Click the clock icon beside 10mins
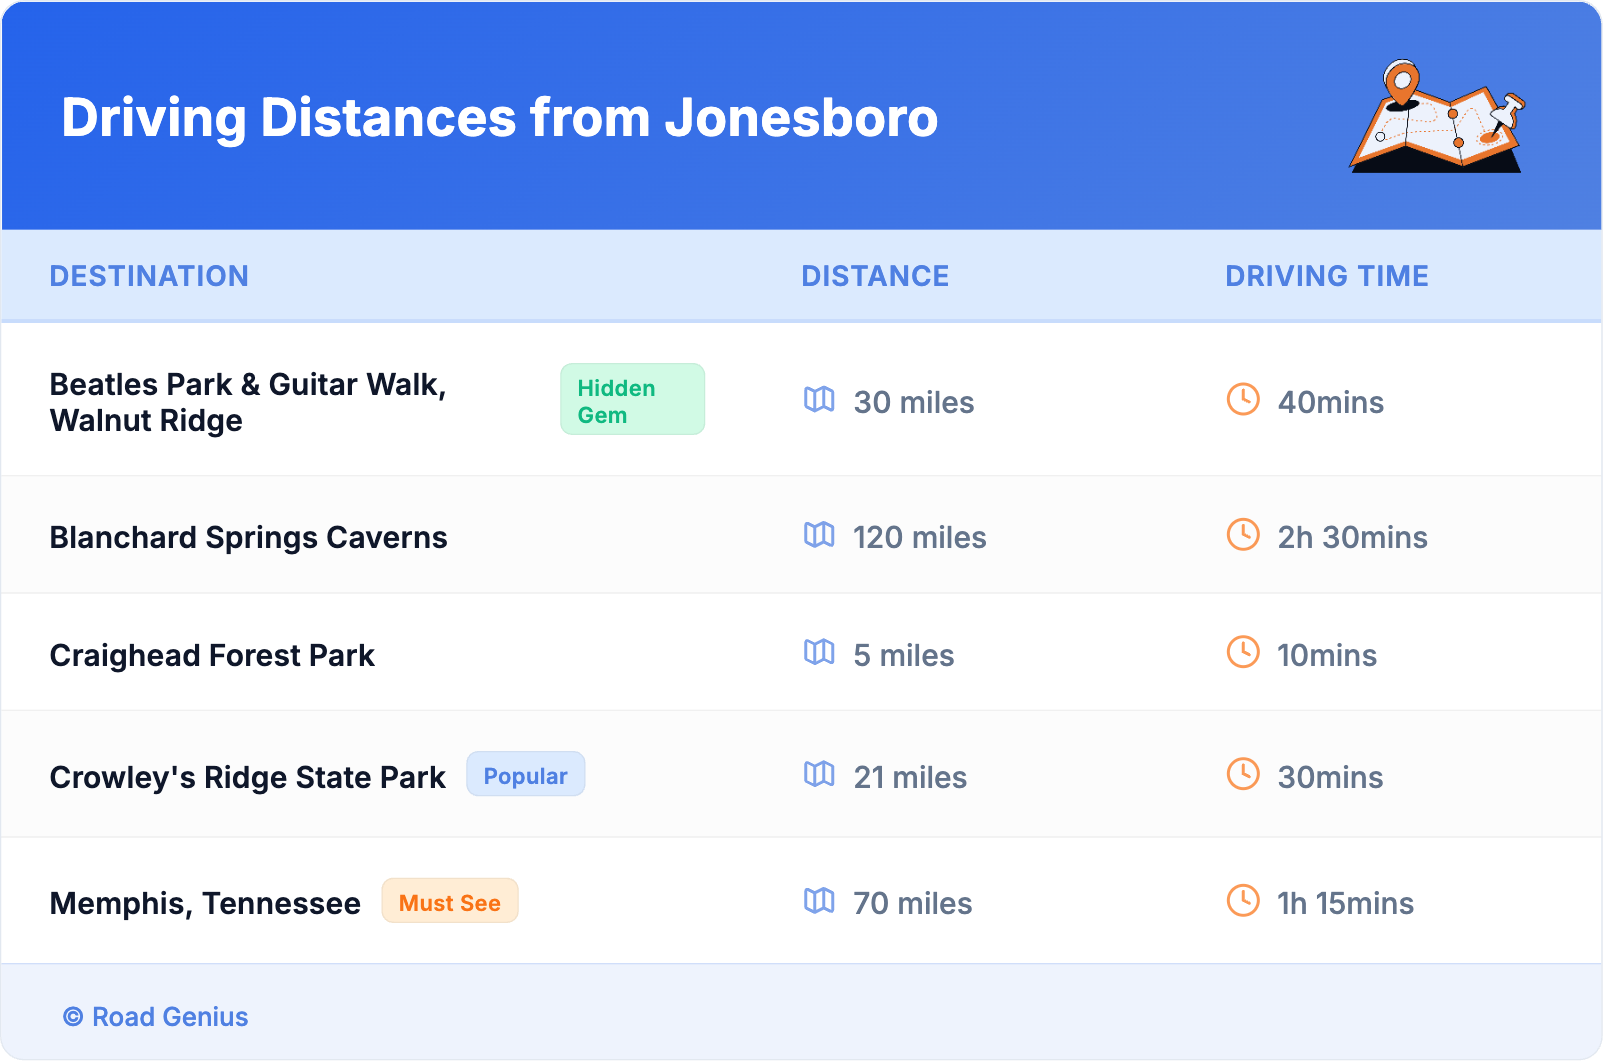 (1243, 653)
